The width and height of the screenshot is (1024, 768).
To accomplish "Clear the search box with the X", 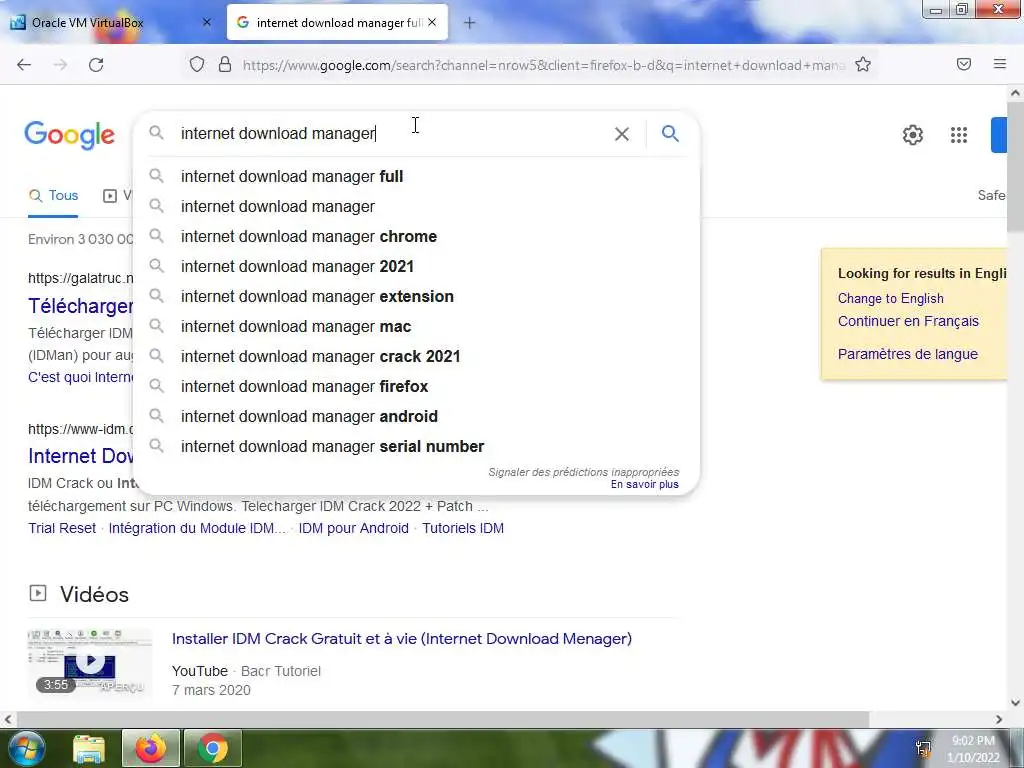I will click(622, 134).
